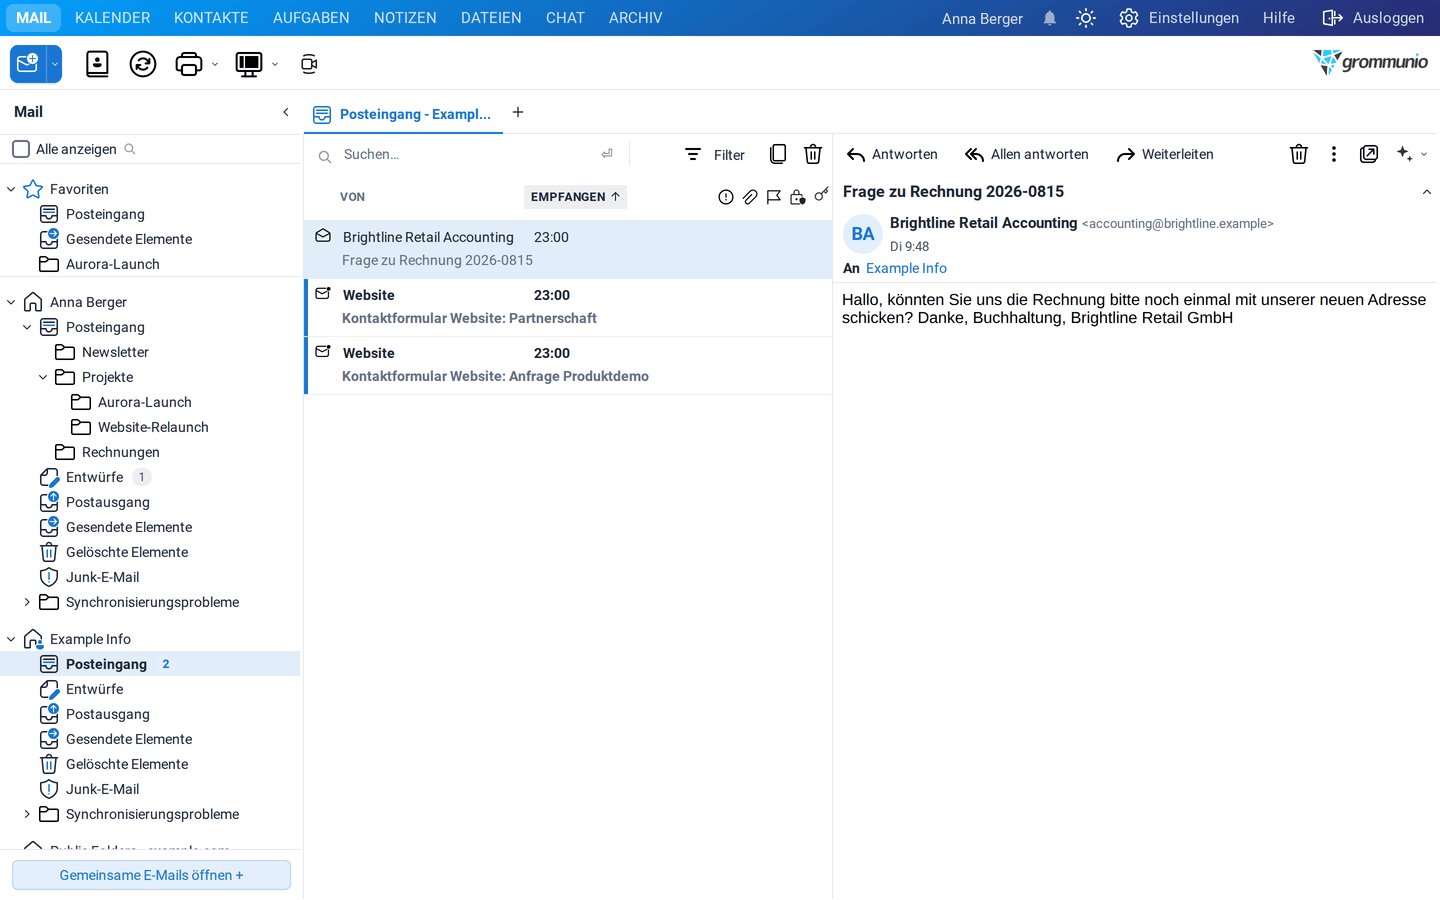1440x900 pixels.
Task: Check the Alle anzeigen checkbox
Action: [20, 149]
